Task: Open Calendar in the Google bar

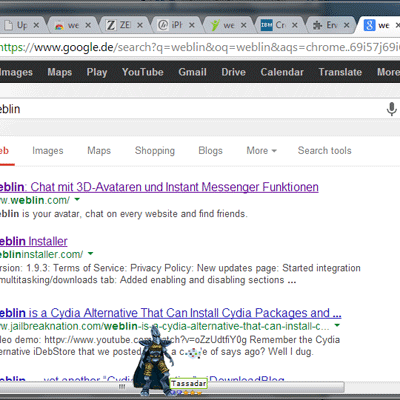Action: [x=282, y=72]
